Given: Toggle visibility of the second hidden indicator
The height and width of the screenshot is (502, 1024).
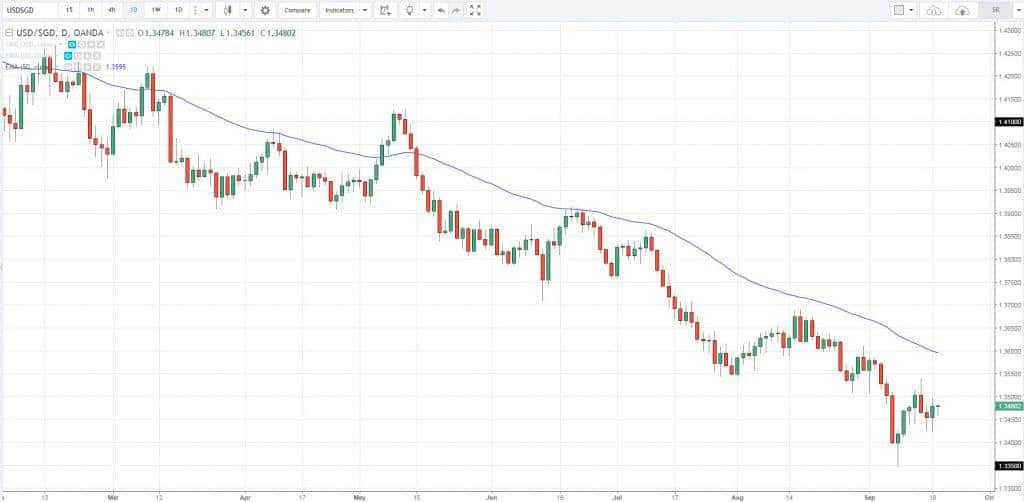Looking at the screenshot, I should coord(68,56).
